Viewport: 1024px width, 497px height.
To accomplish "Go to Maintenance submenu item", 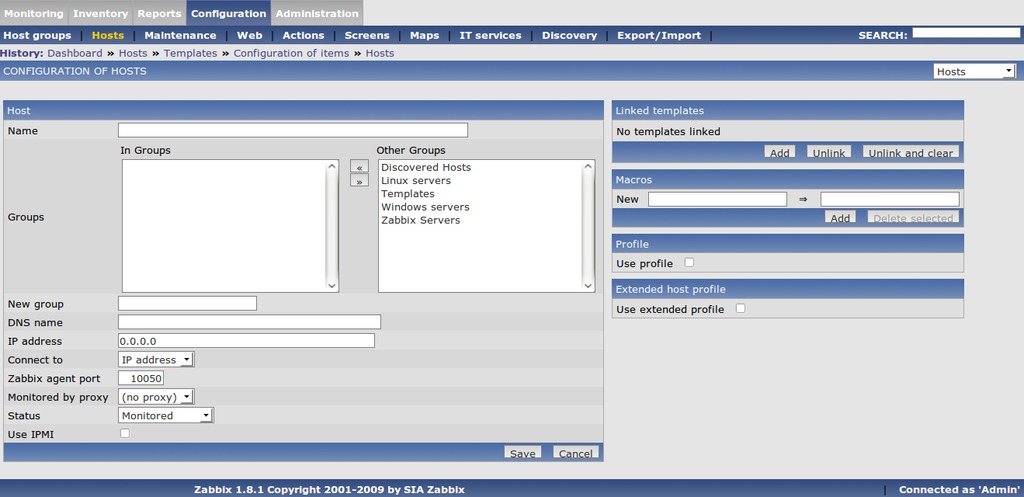I will (180, 35).
